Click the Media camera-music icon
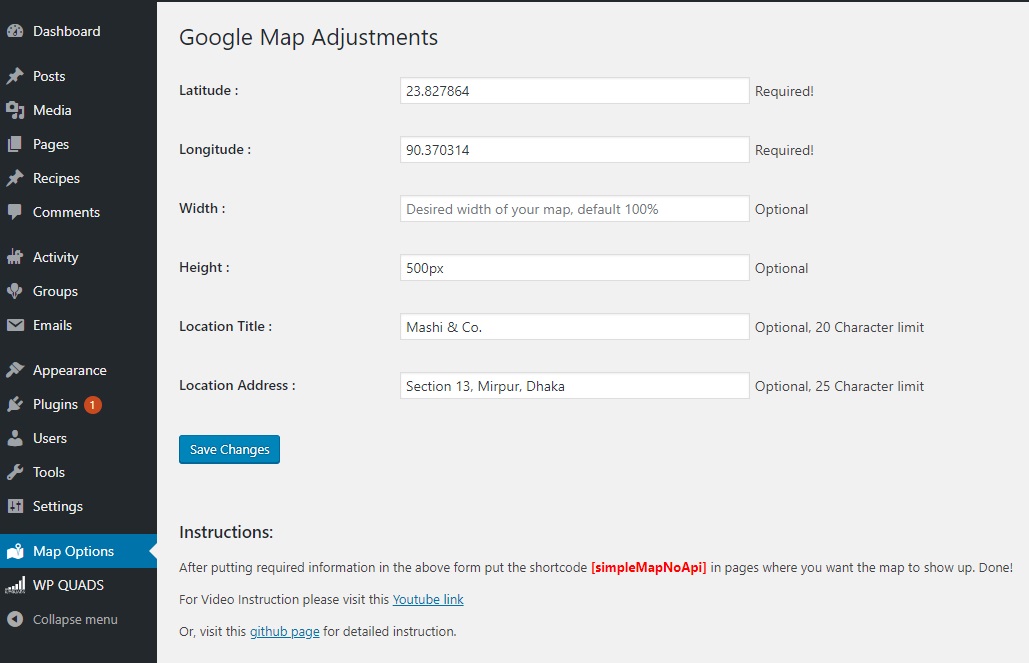This screenshot has width=1029, height=663. (15, 110)
